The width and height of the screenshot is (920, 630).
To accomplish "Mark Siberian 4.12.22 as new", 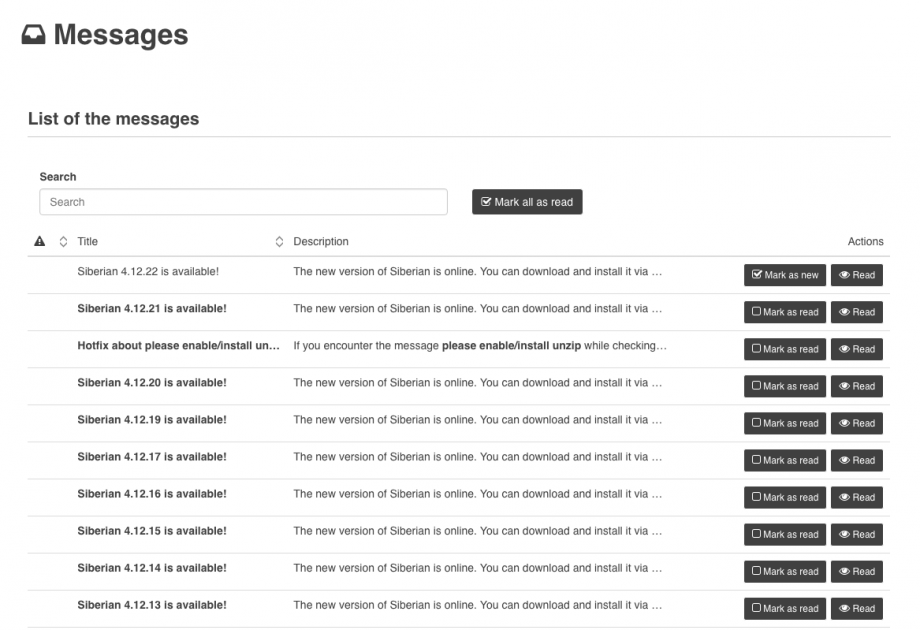I will [x=784, y=275].
